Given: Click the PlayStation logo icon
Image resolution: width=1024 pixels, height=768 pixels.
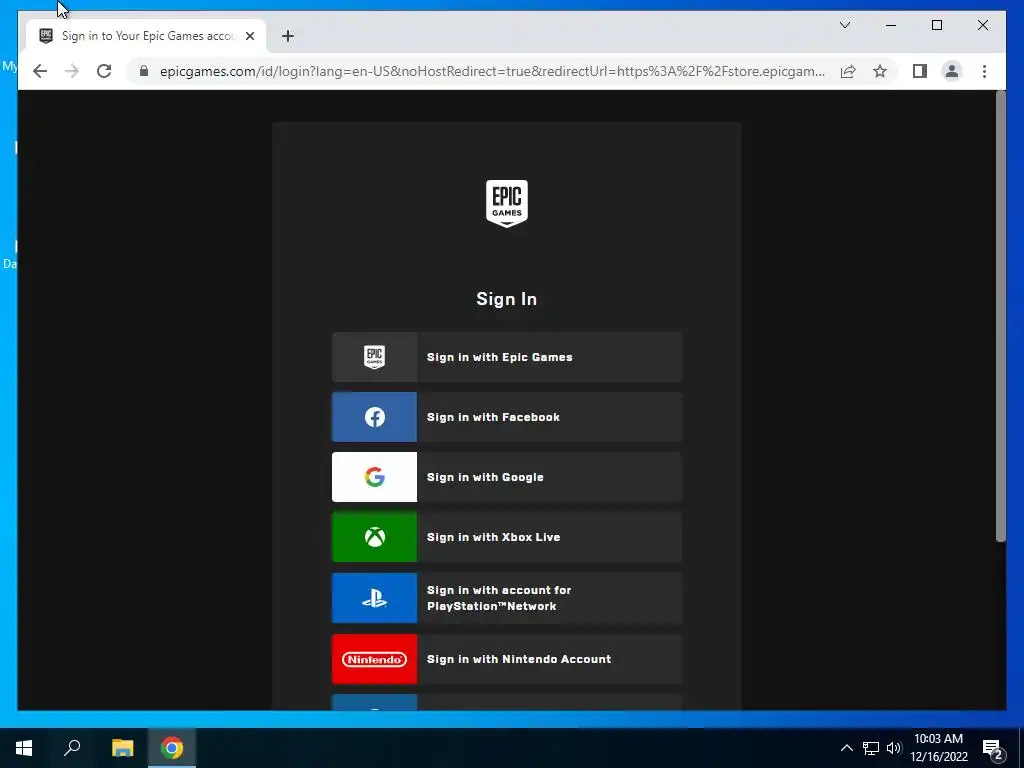Looking at the screenshot, I should point(374,598).
